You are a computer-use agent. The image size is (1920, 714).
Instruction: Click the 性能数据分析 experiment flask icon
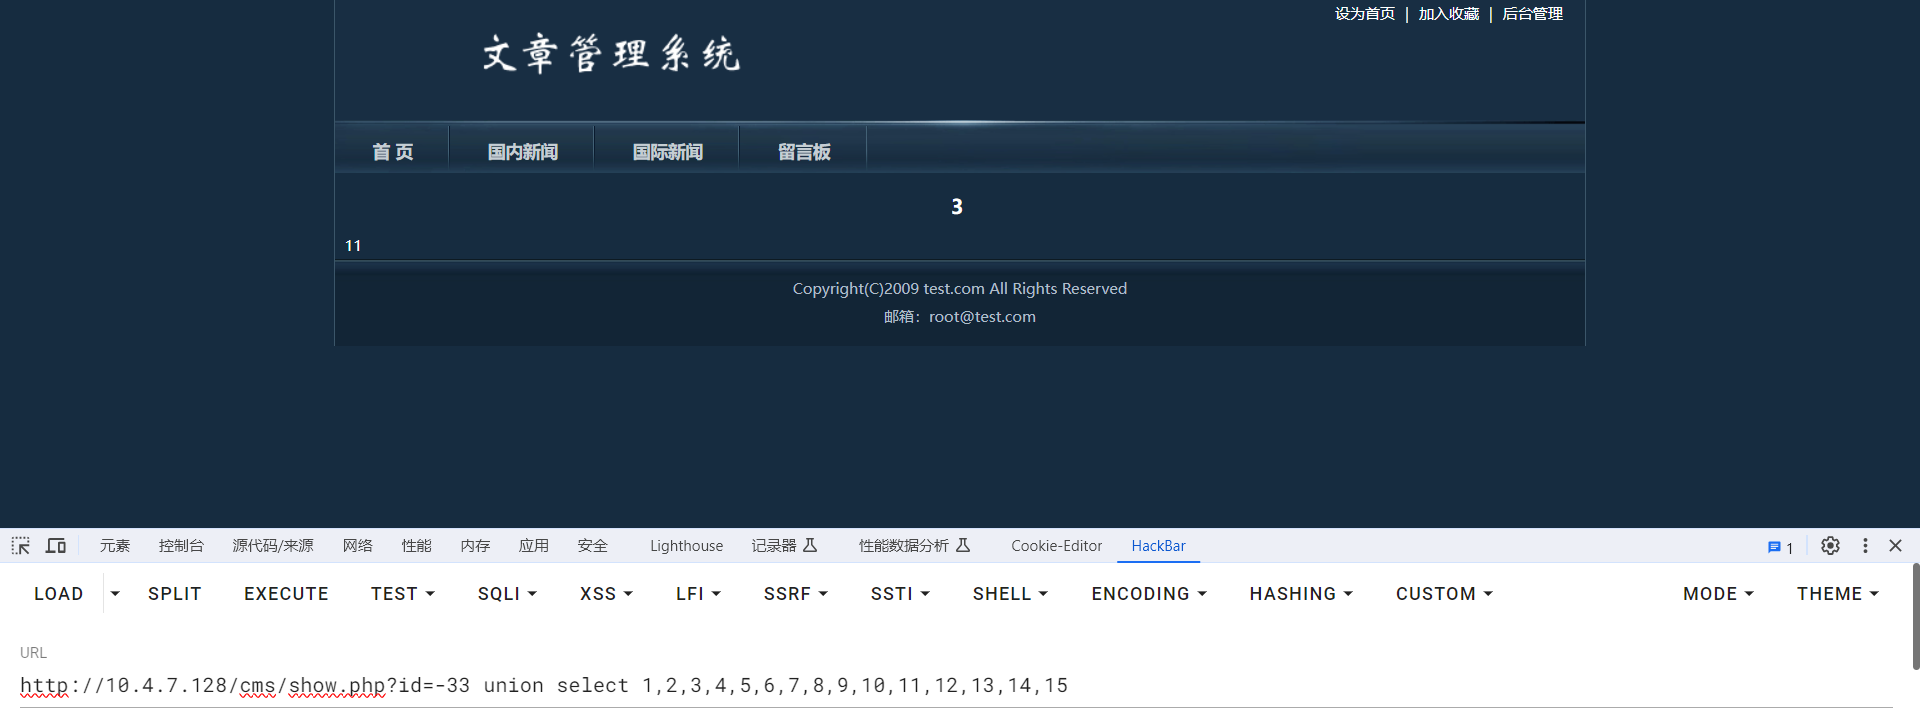[x=963, y=545]
